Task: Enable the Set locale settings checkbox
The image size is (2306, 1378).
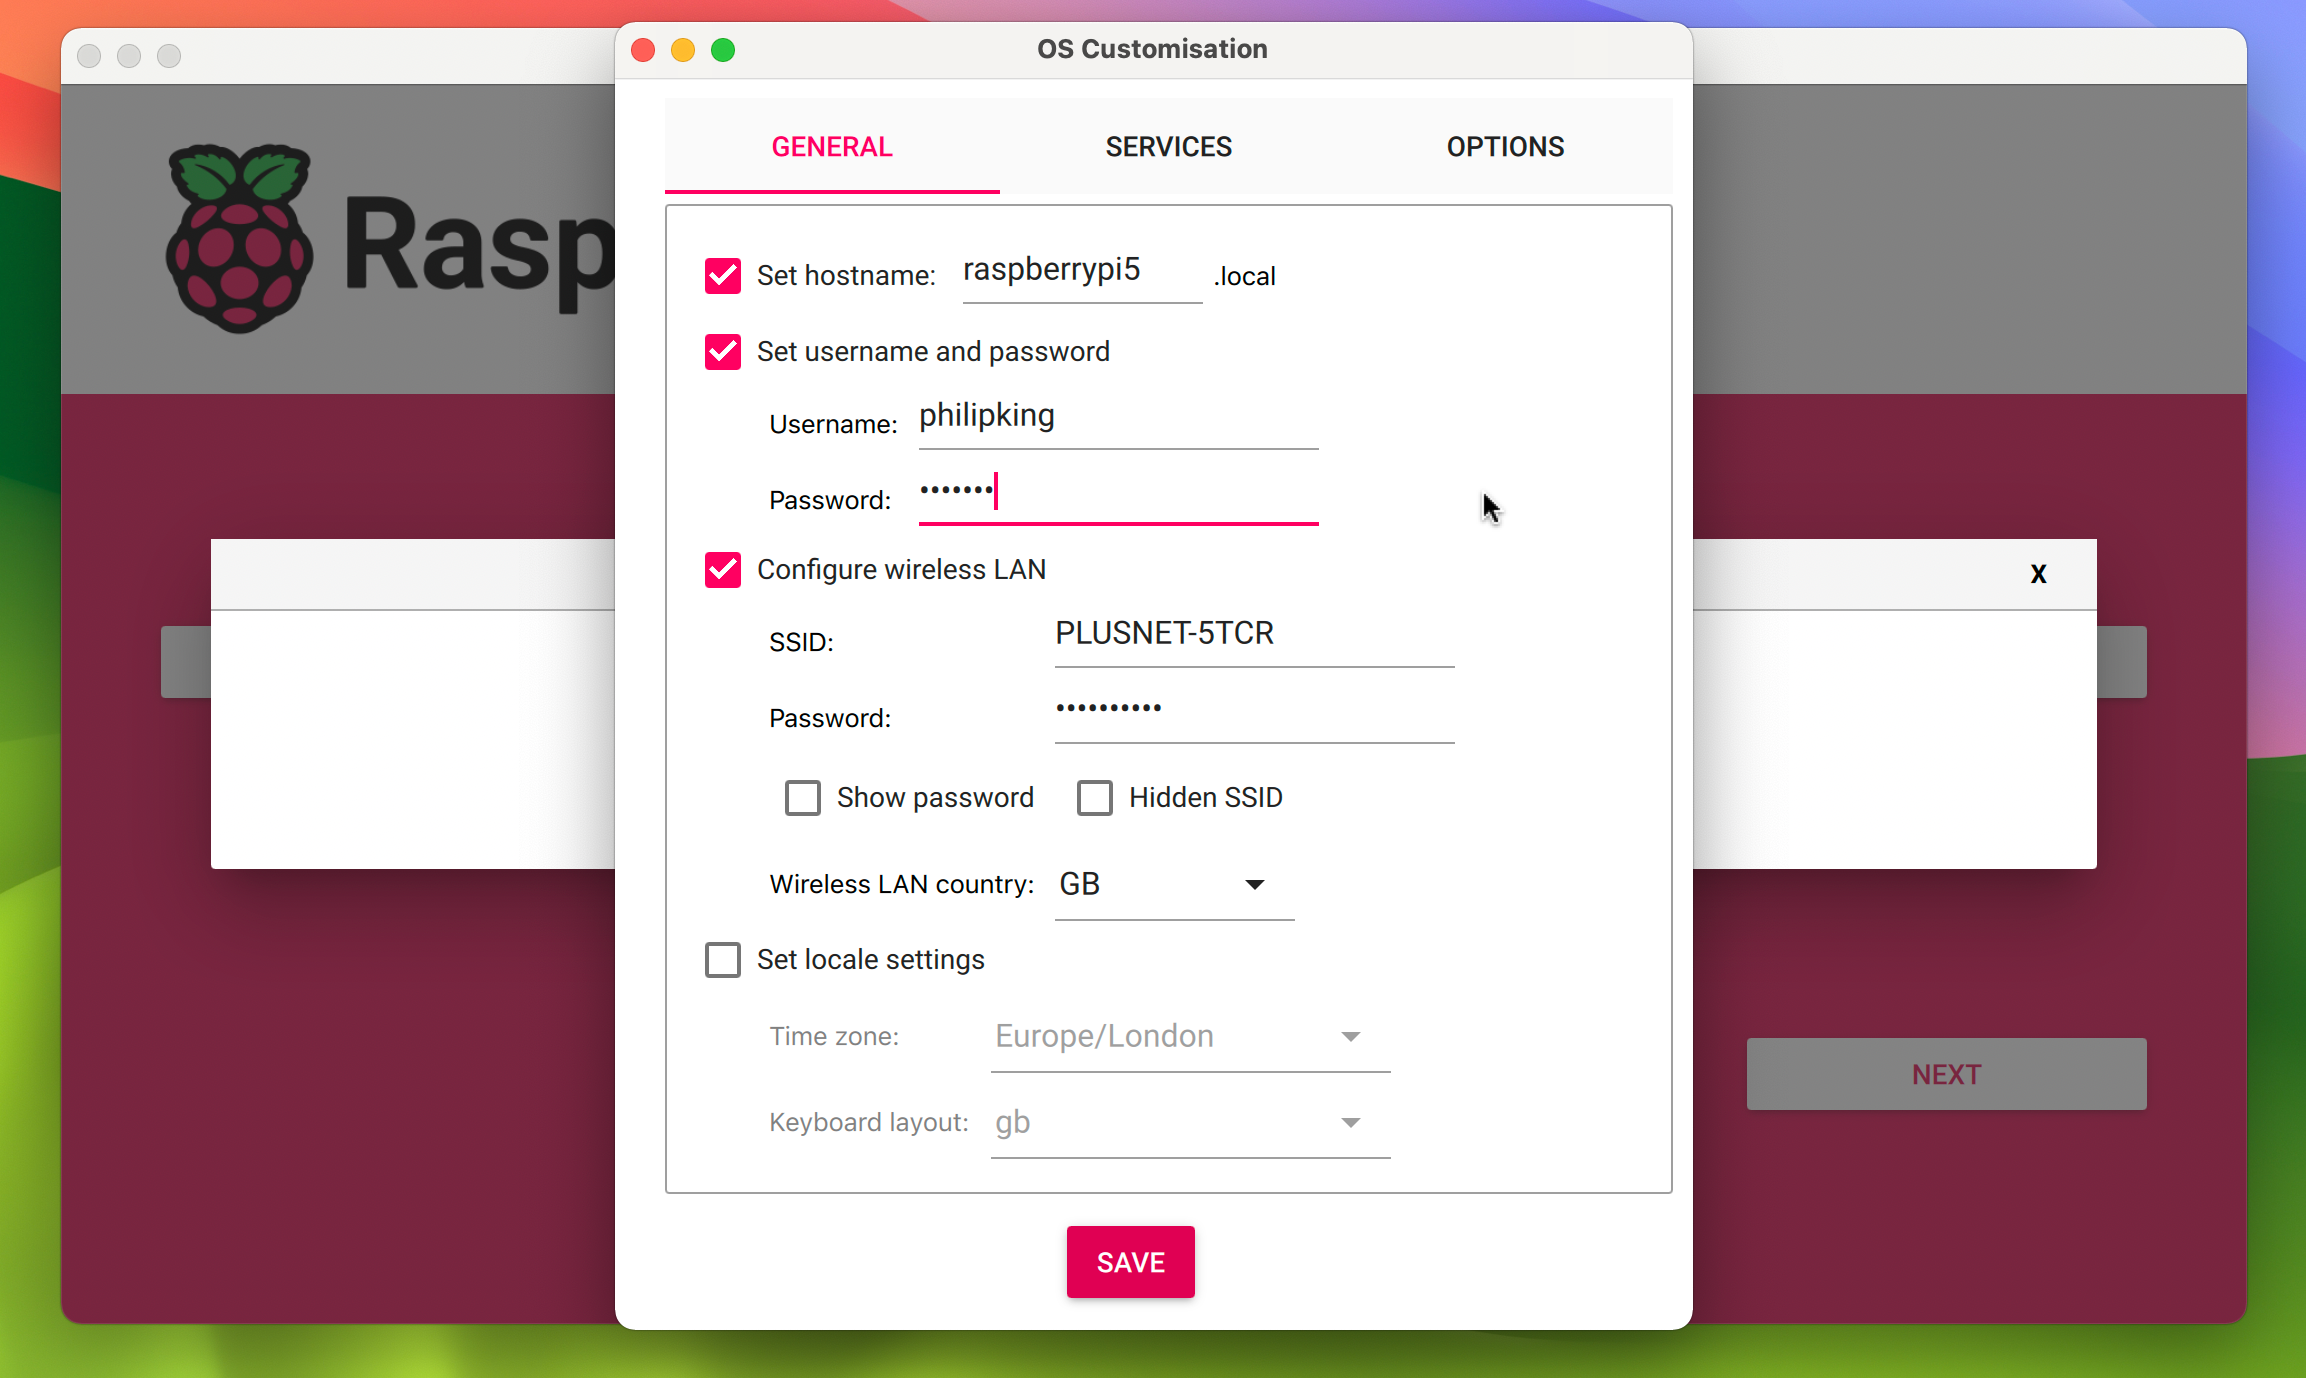Action: pyautogui.click(x=725, y=960)
